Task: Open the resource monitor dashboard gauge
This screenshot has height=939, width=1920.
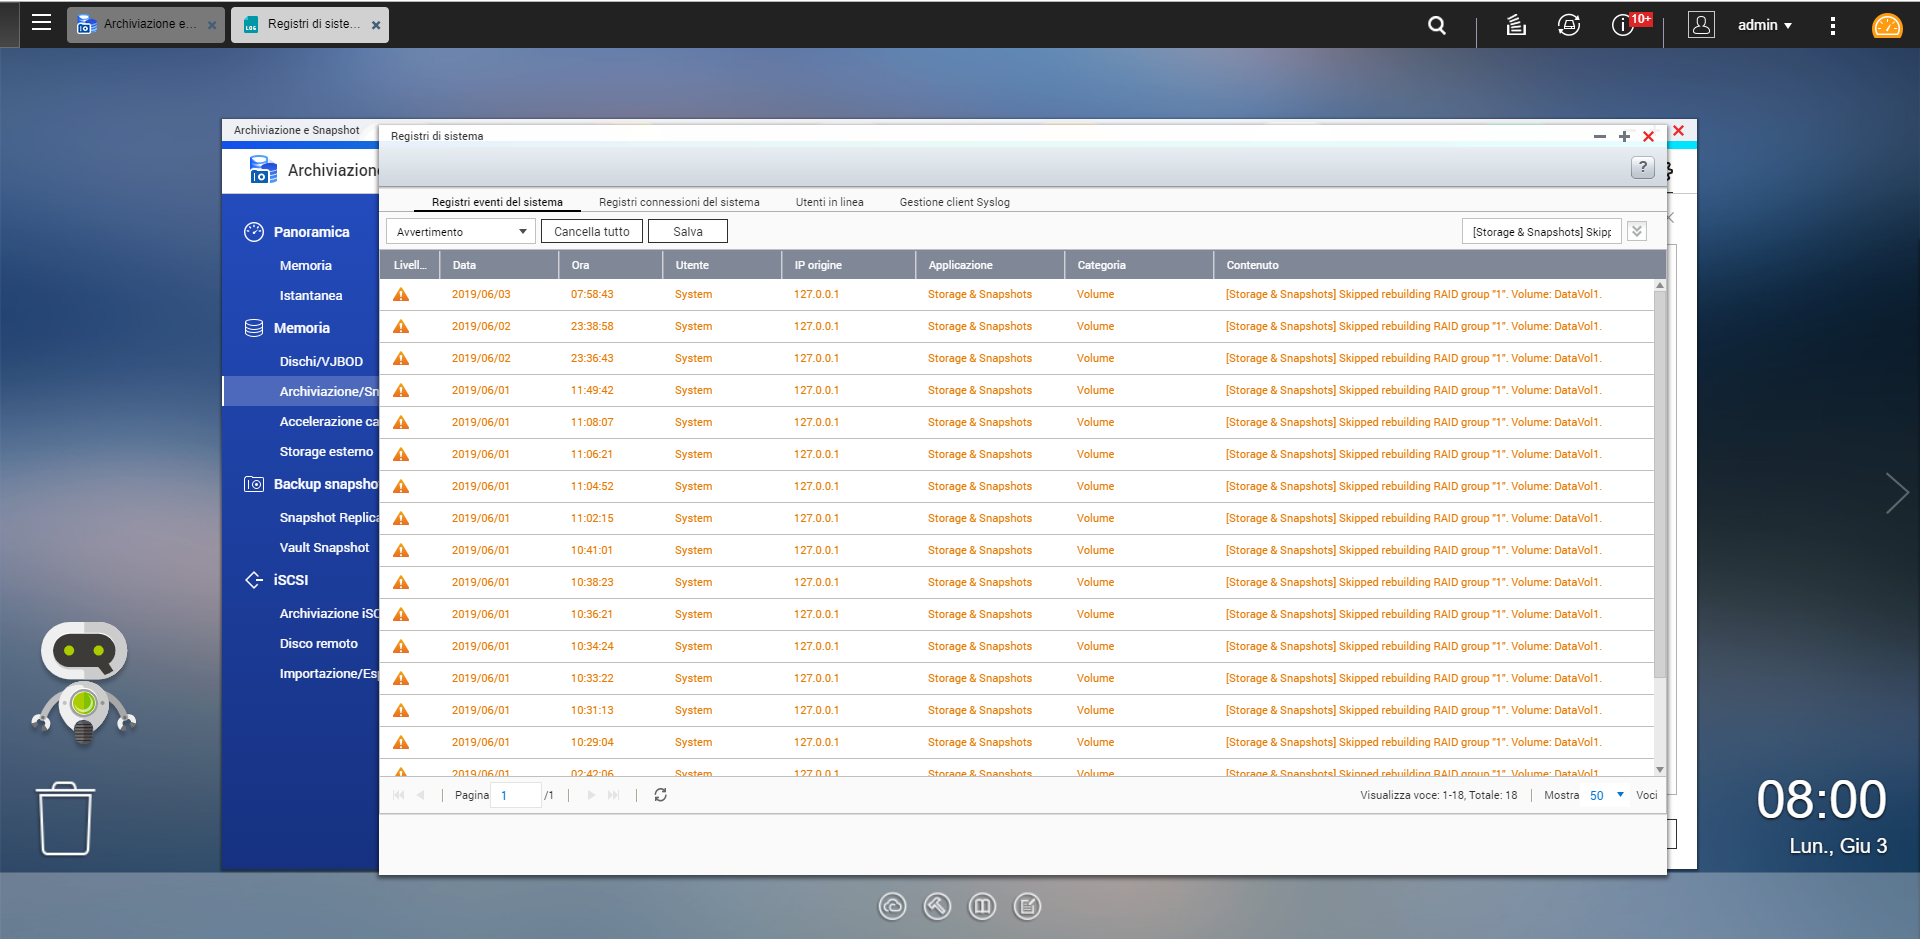Action: pos(1886,26)
